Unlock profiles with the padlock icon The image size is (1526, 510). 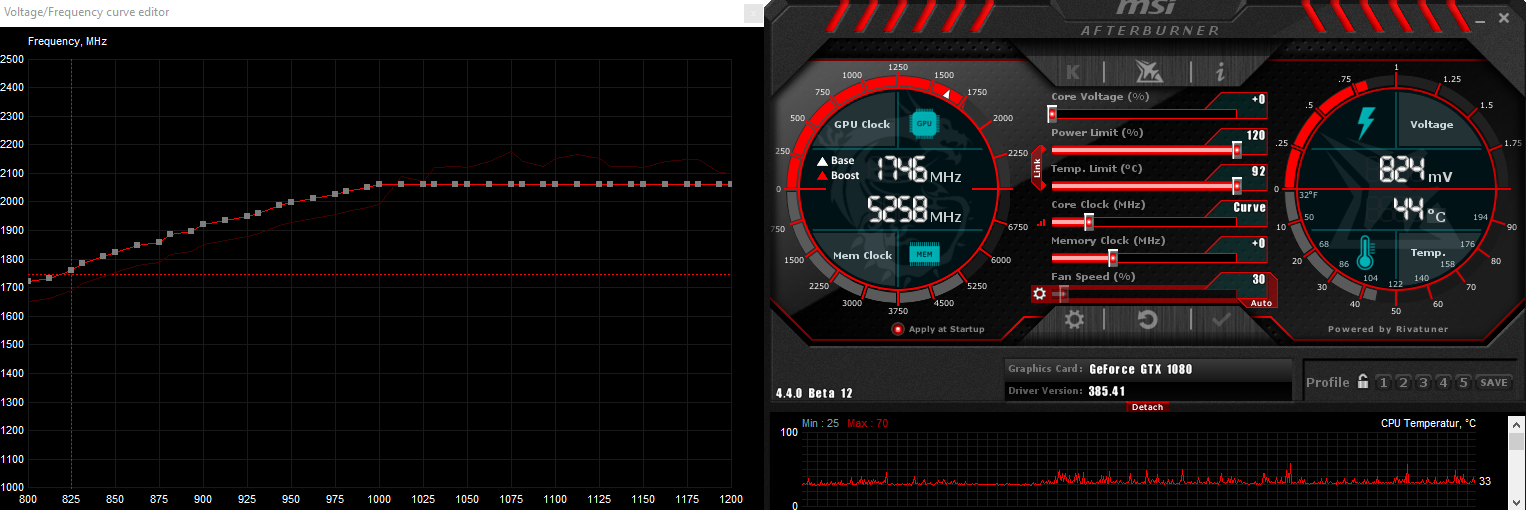1362,382
